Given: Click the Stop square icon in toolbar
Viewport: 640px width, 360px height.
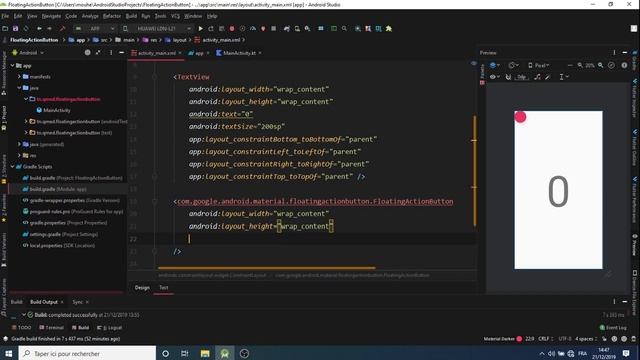Looking at the screenshot, I should coord(273,29).
